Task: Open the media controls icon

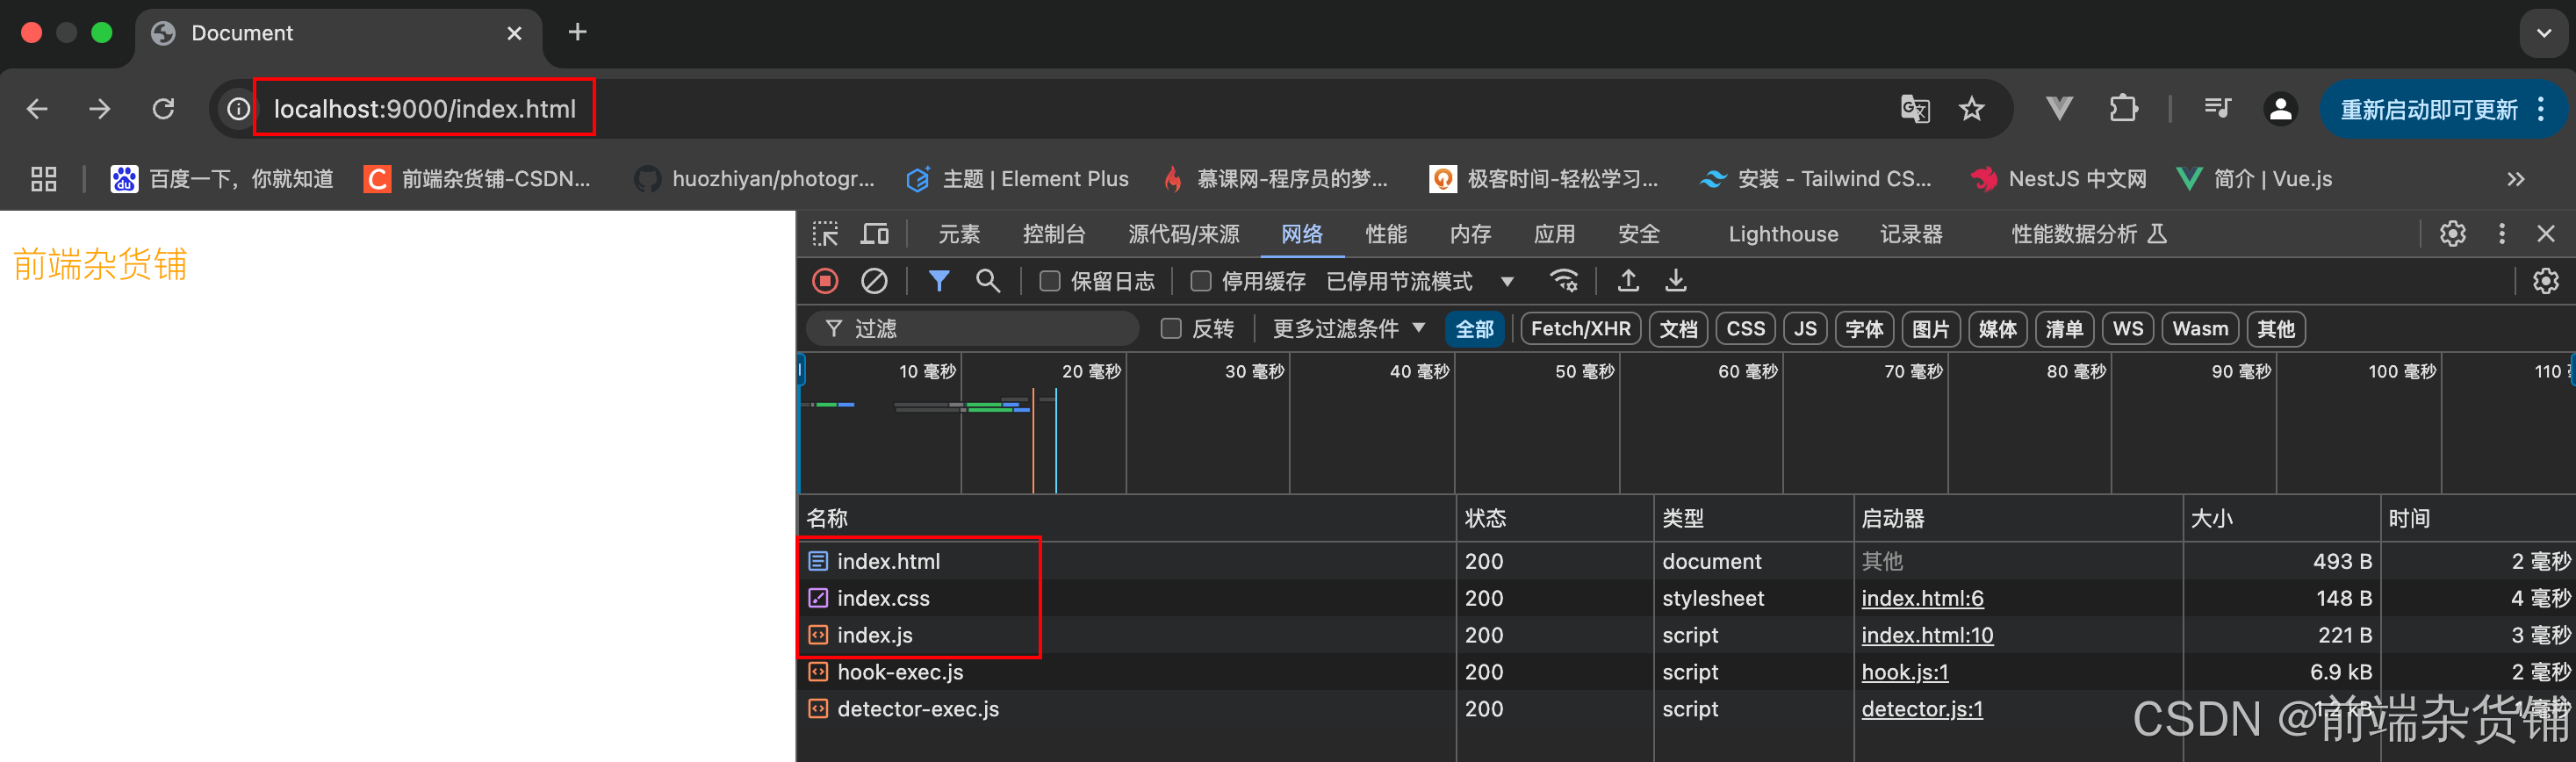Action: [x=2217, y=108]
